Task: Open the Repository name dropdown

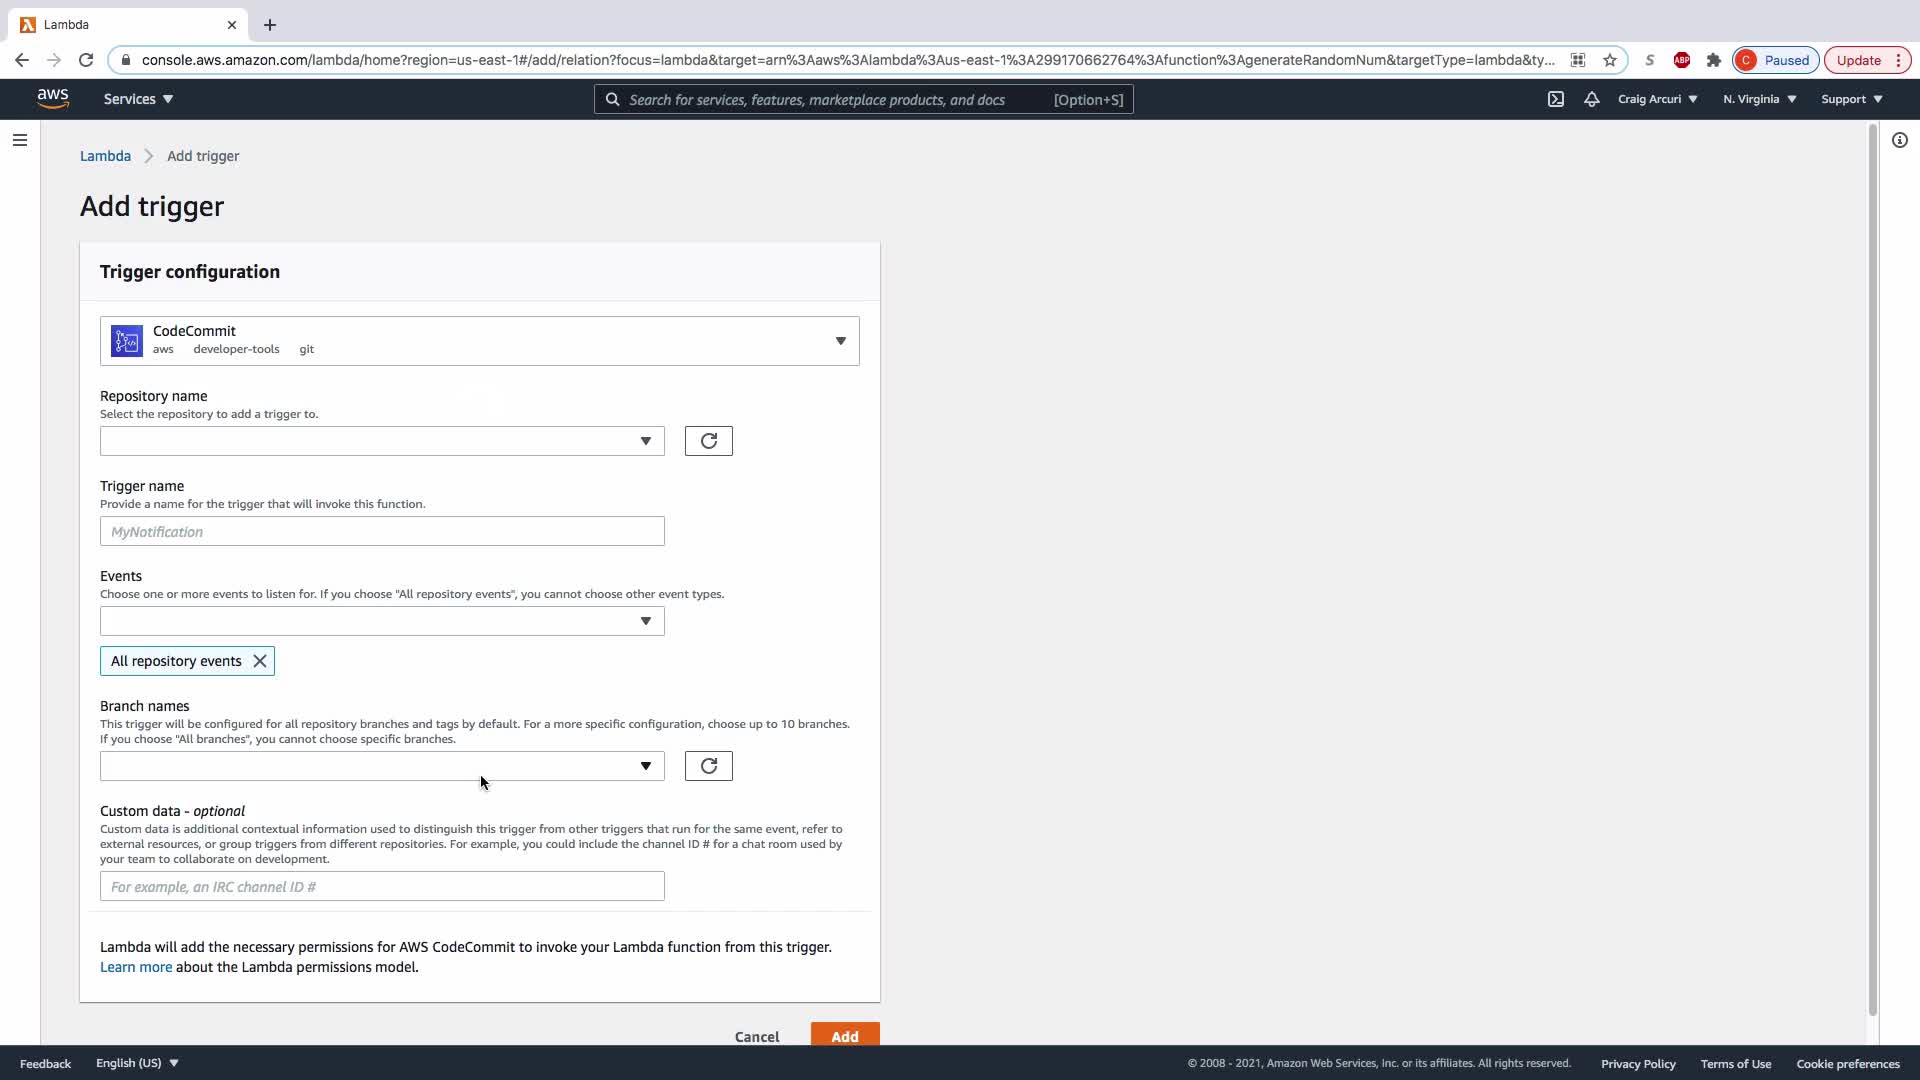Action: click(382, 441)
